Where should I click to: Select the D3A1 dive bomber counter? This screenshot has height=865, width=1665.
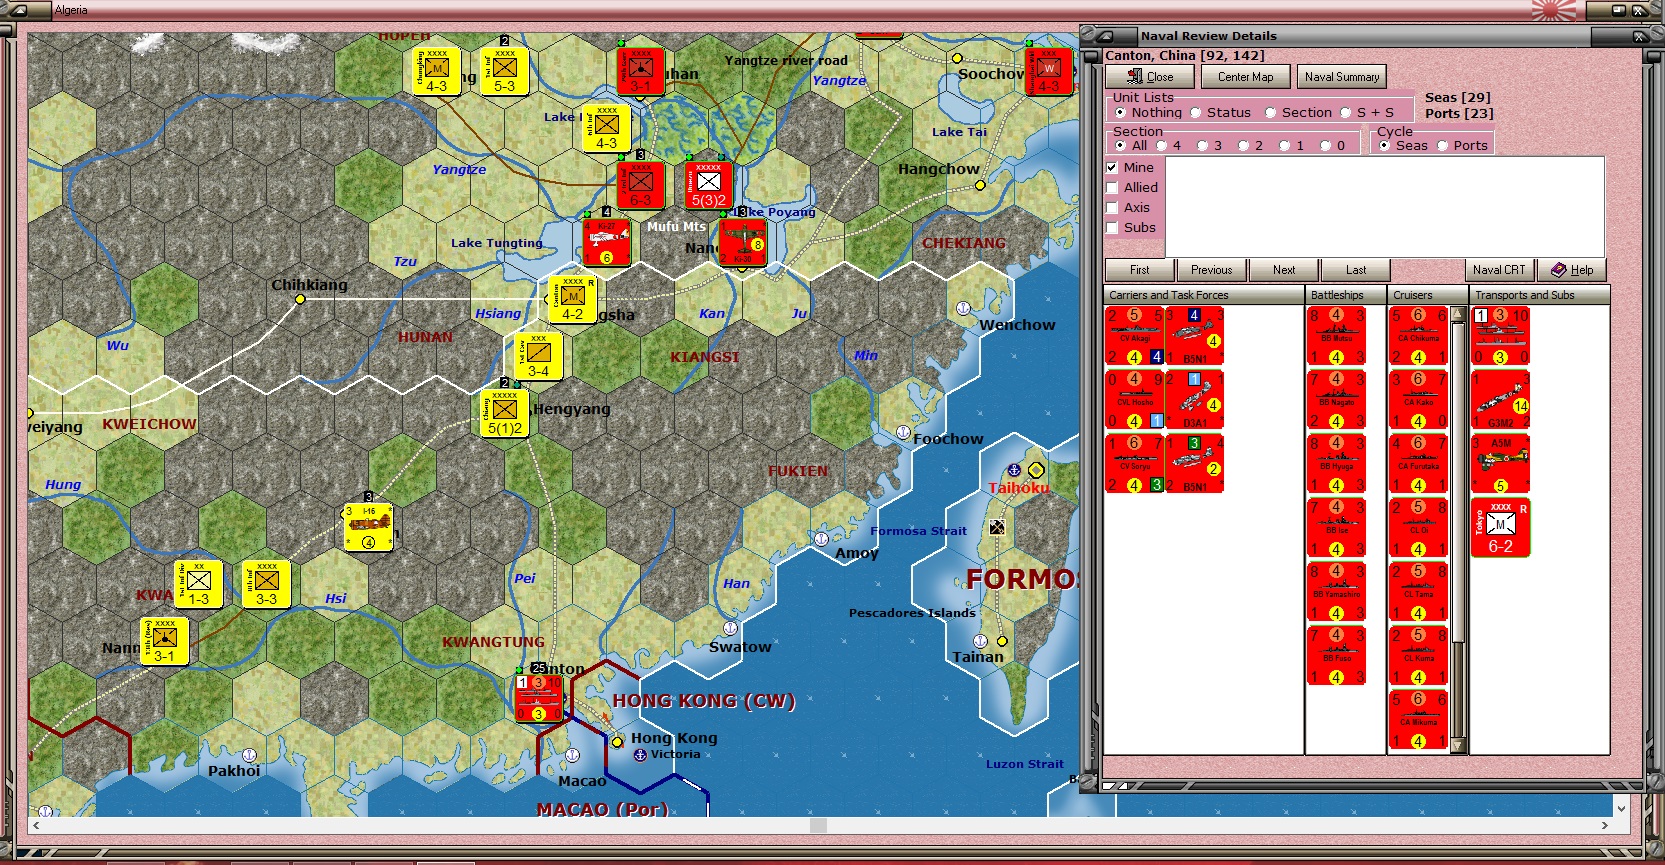click(1194, 400)
